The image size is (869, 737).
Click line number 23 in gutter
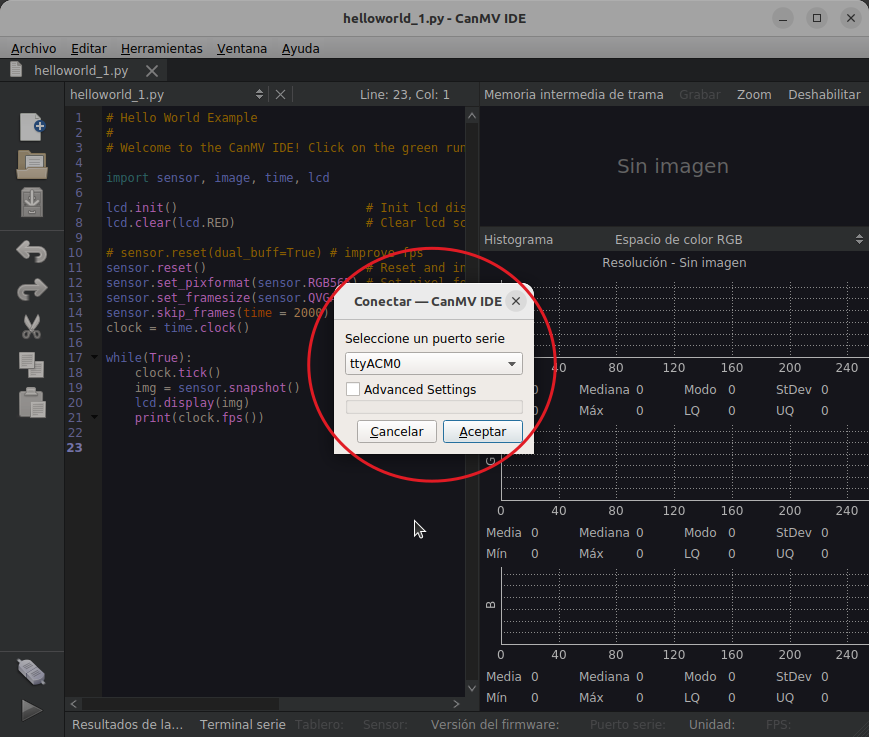pyautogui.click(x=75, y=447)
